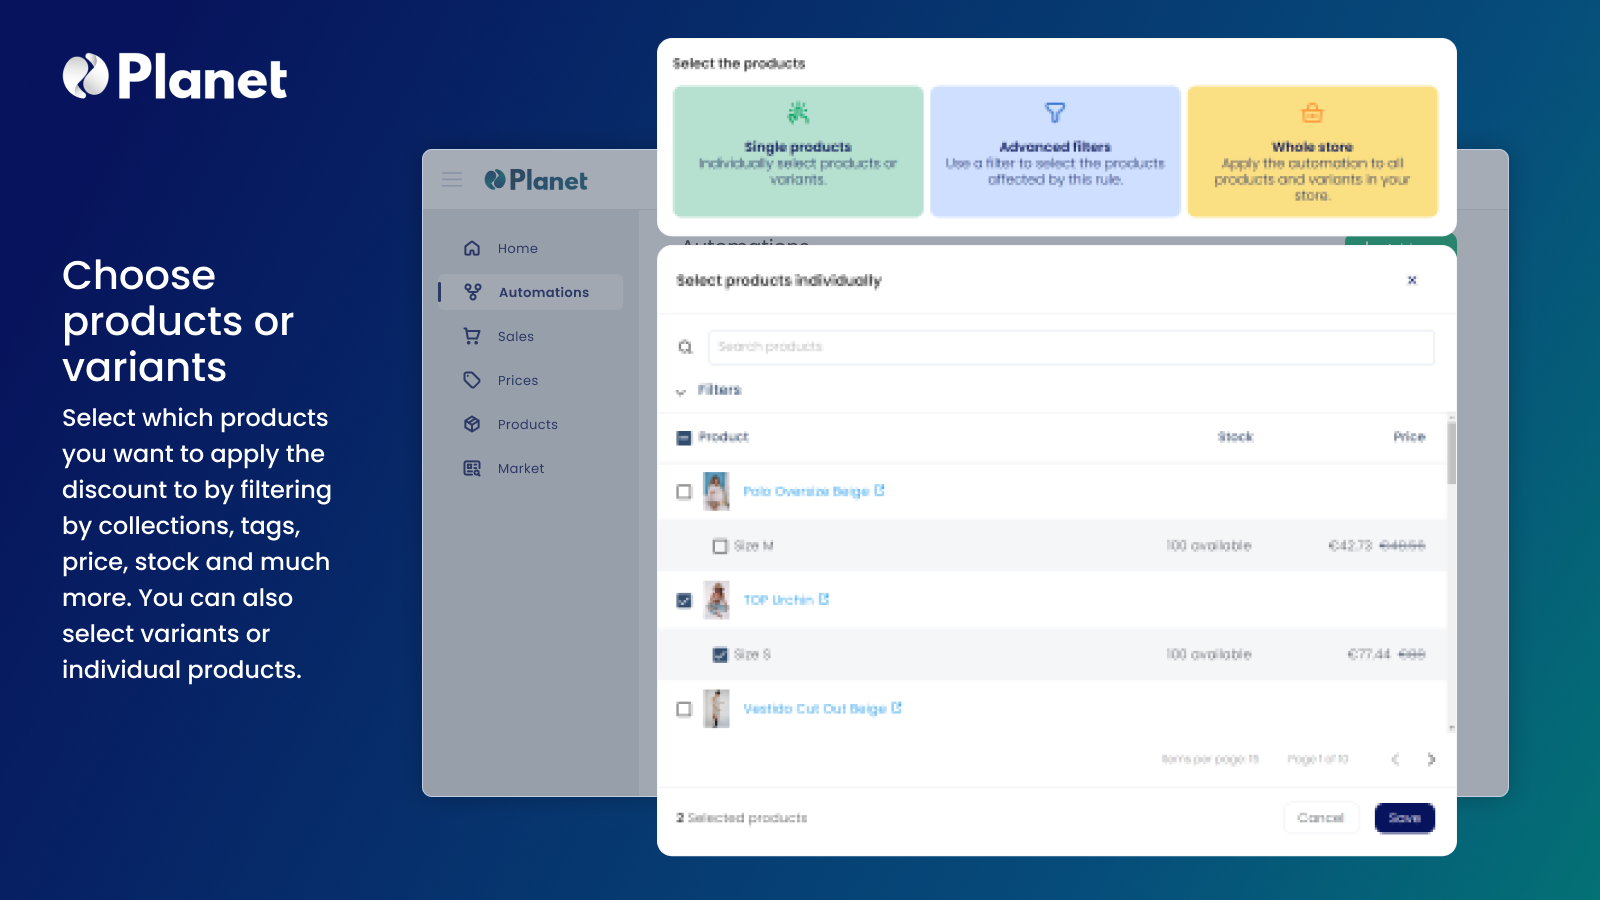This screenshot has height=900, width=1600.
Task: Click the search magnifier icon
Action: 685,347
